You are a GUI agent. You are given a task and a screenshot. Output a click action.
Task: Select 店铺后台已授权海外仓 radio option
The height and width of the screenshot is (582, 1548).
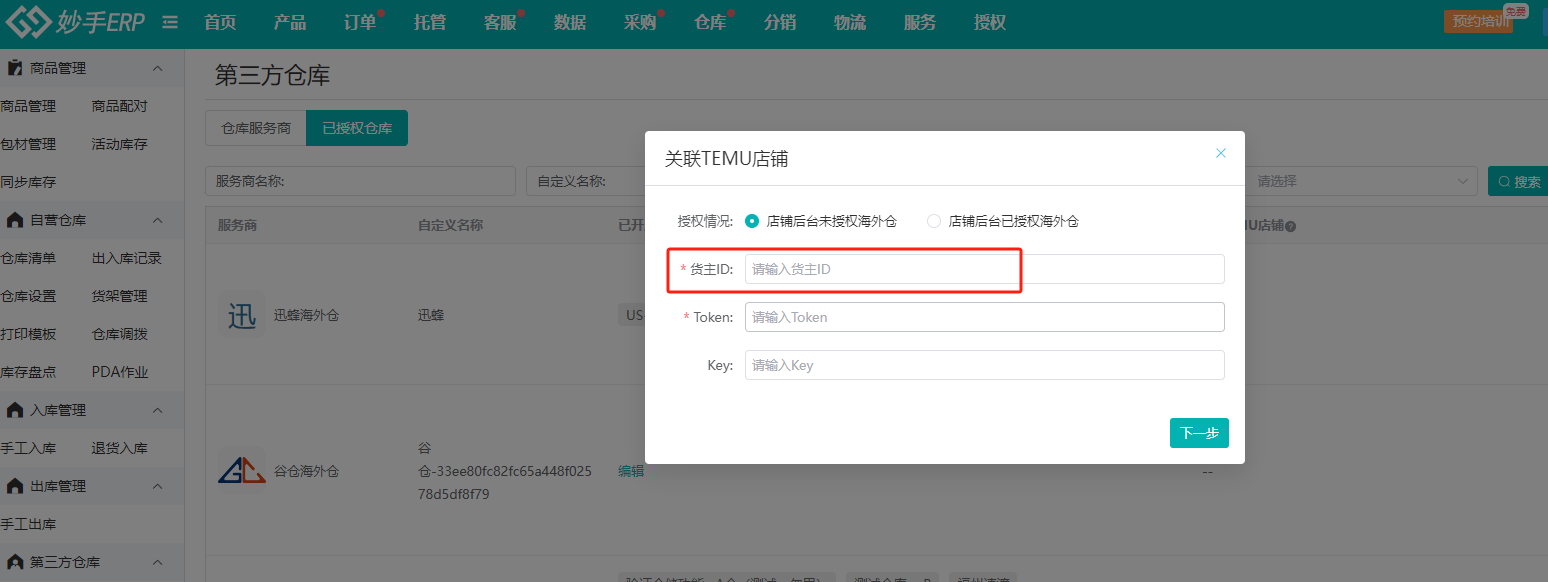[934, 221]
